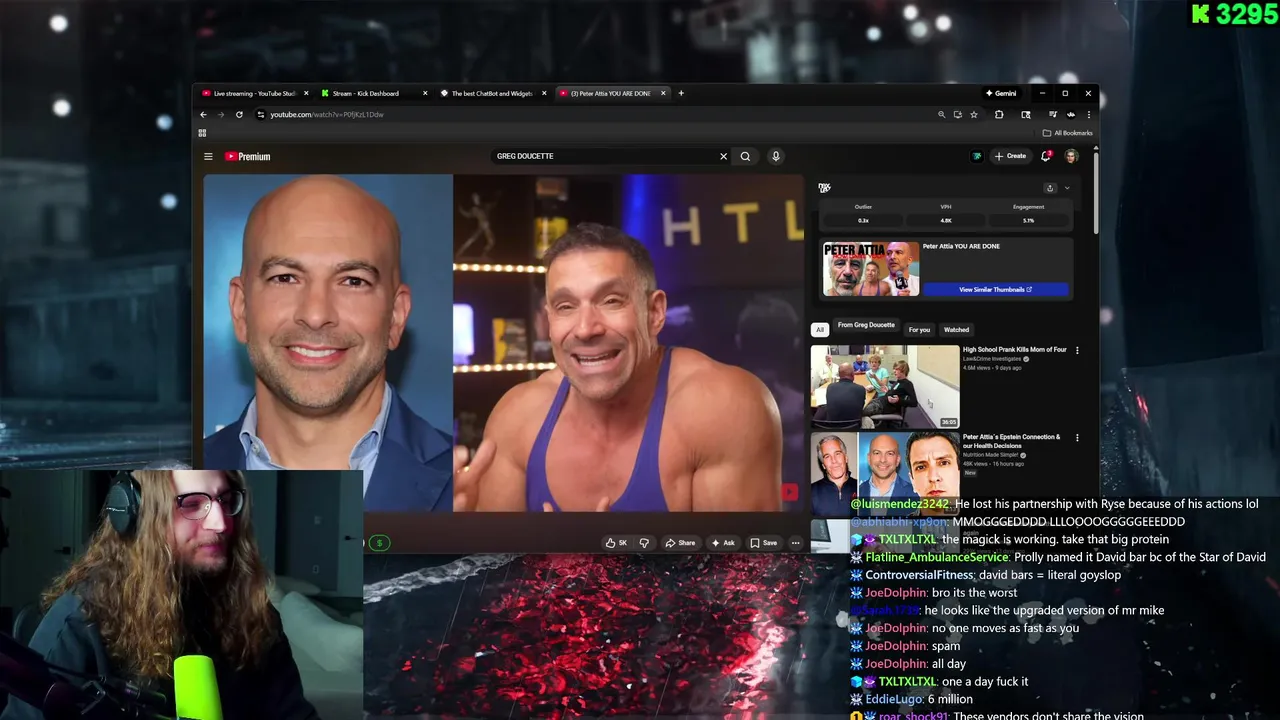
Task: Click the browser address bar URL
Action: tap(327, 114)
